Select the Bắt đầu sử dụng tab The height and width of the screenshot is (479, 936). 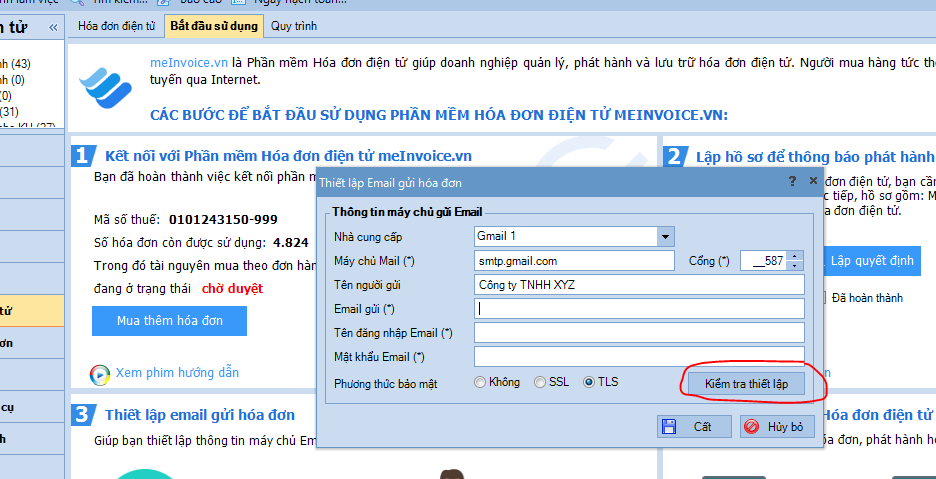coord(214,26)
